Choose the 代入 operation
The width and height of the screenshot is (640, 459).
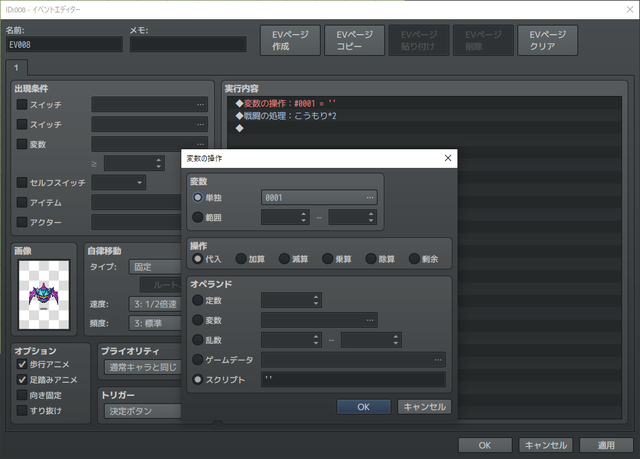point(198,259)
